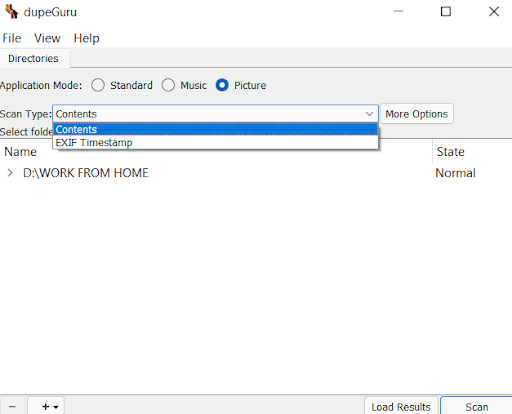Select the Picture mode radio button
This screenshot has width=512, height=414.
[222, 85]
